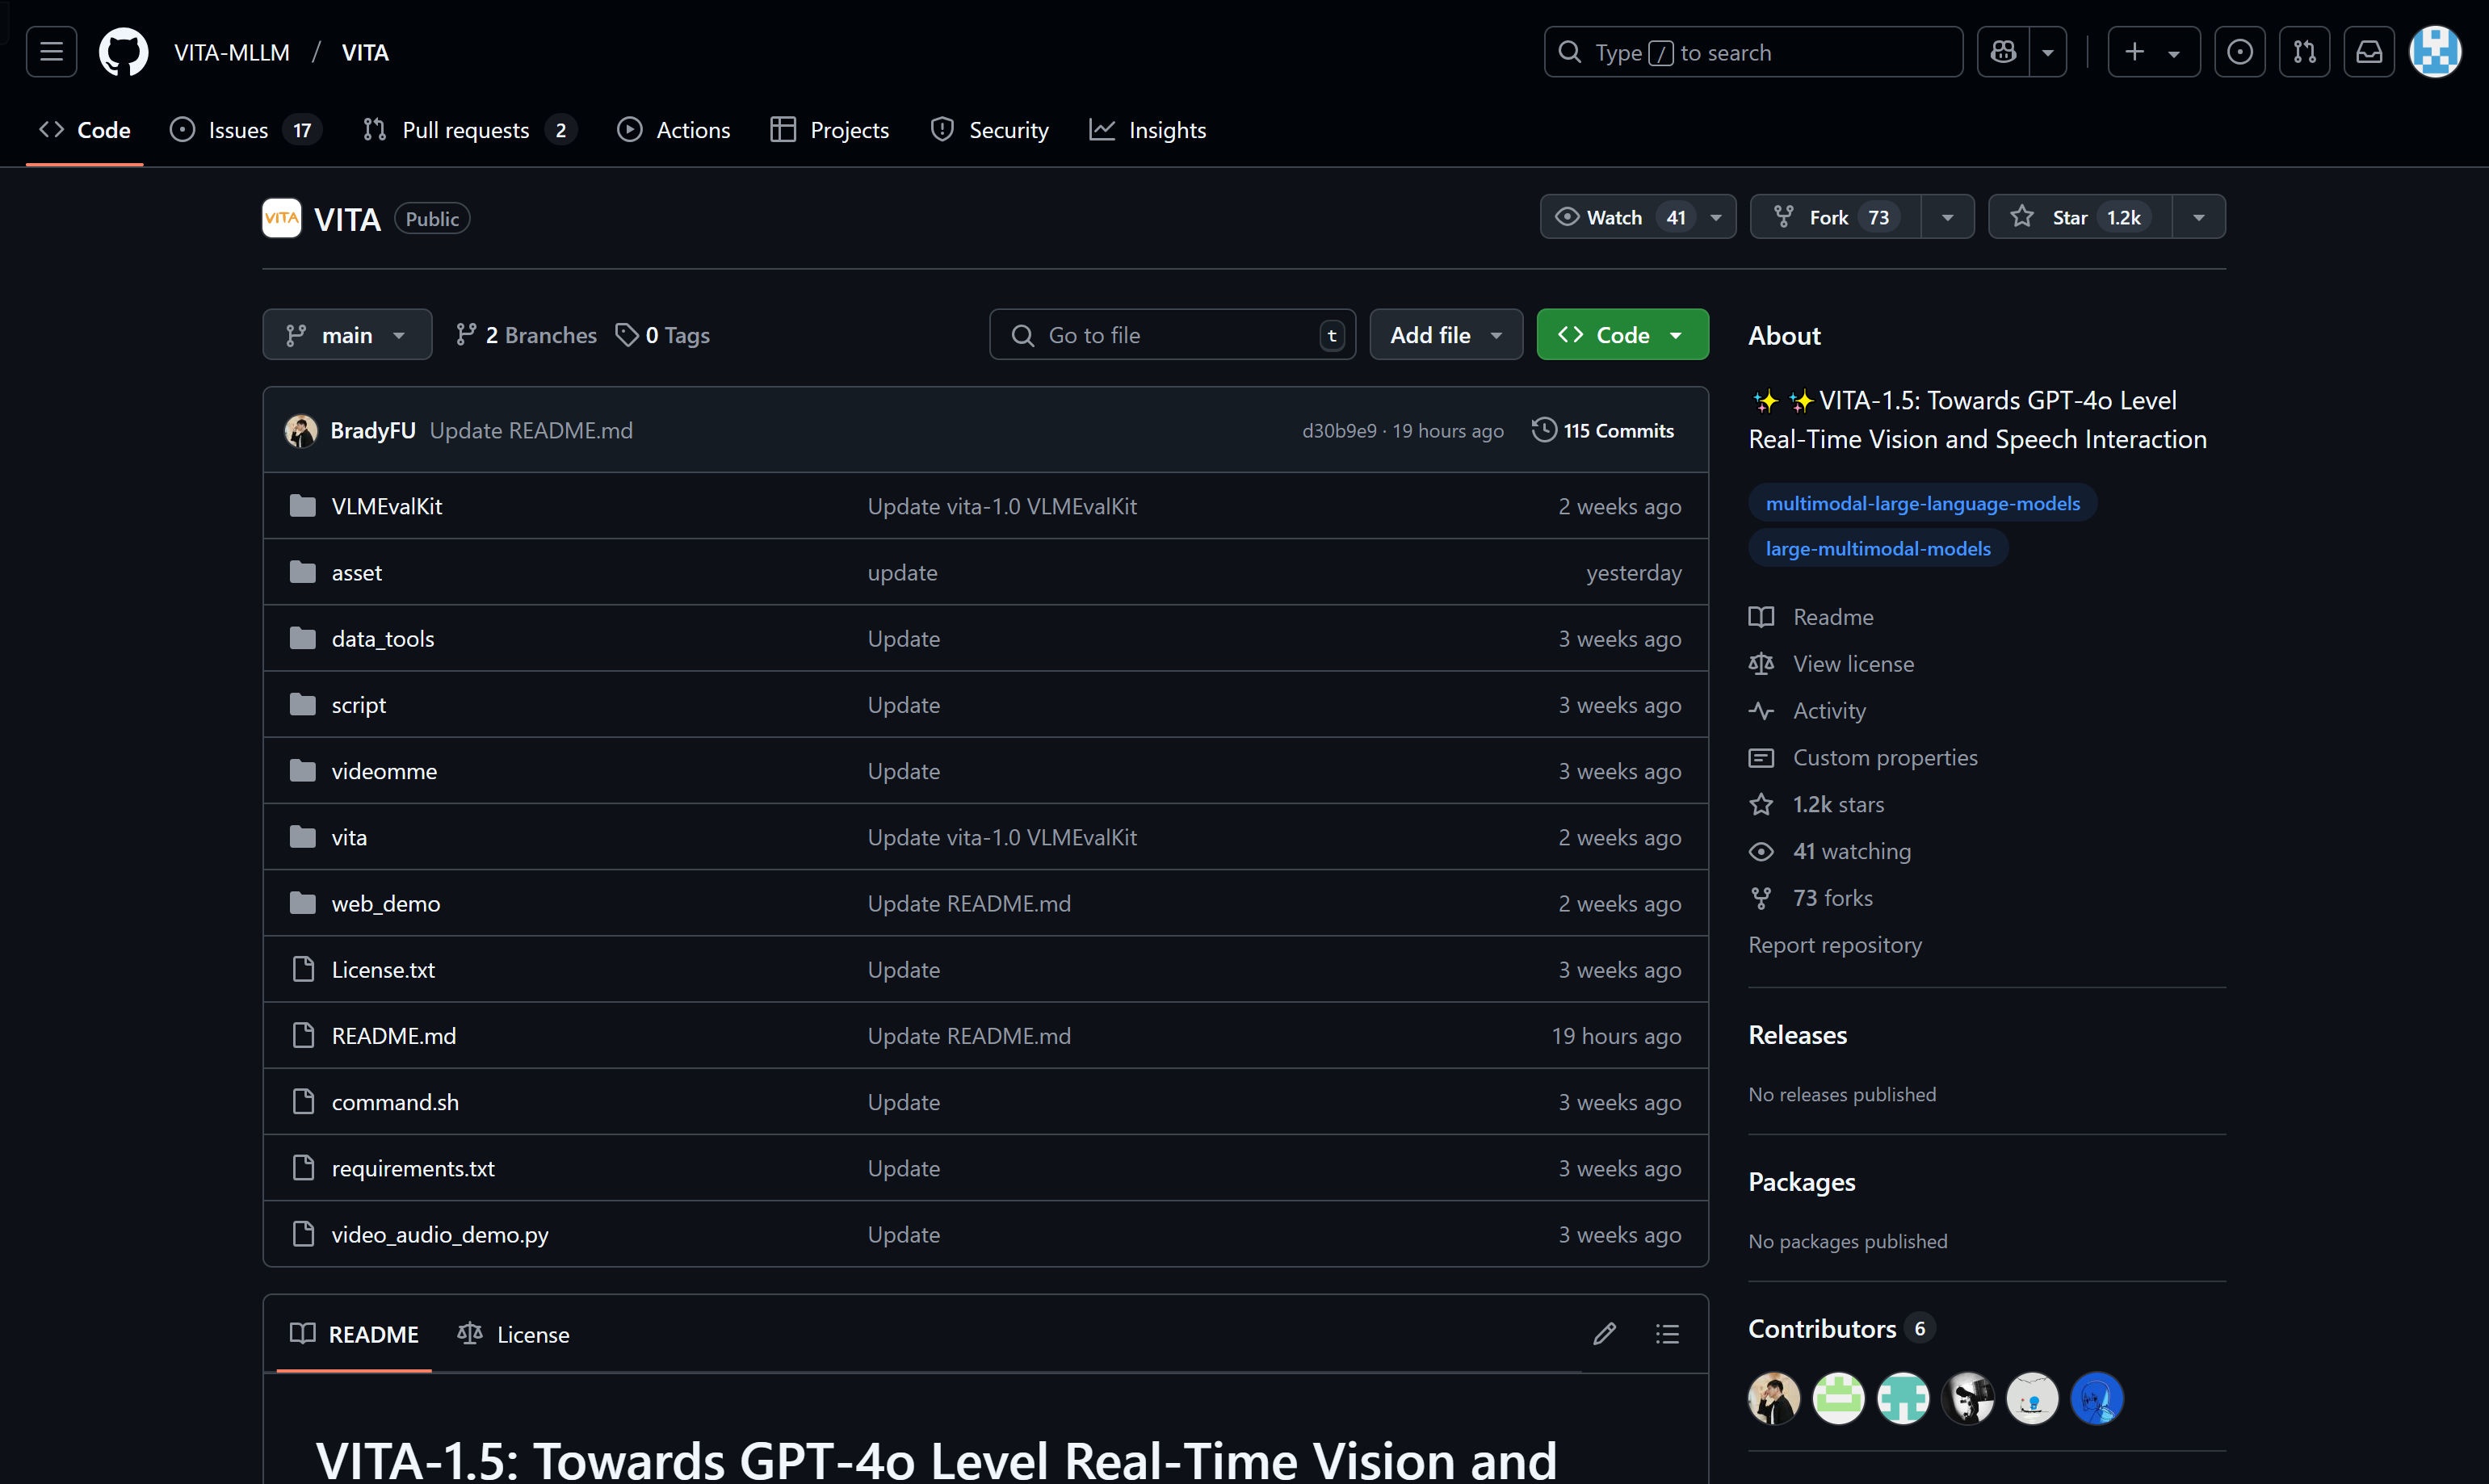Expand the Star lists dropdown arrow
Viewport: 2489px width, 1484px height.
coord(2199,217)
